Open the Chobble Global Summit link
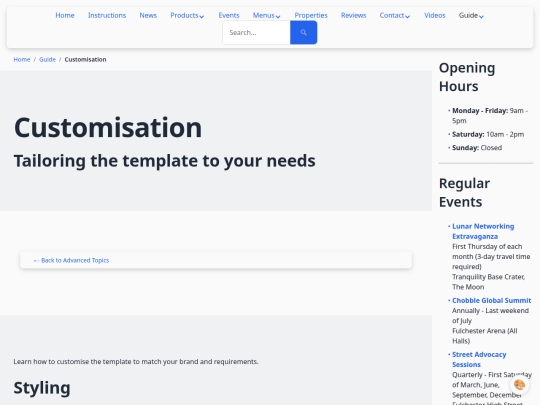The height and width of the screenshot is (405, 540). tap(491, 300)
